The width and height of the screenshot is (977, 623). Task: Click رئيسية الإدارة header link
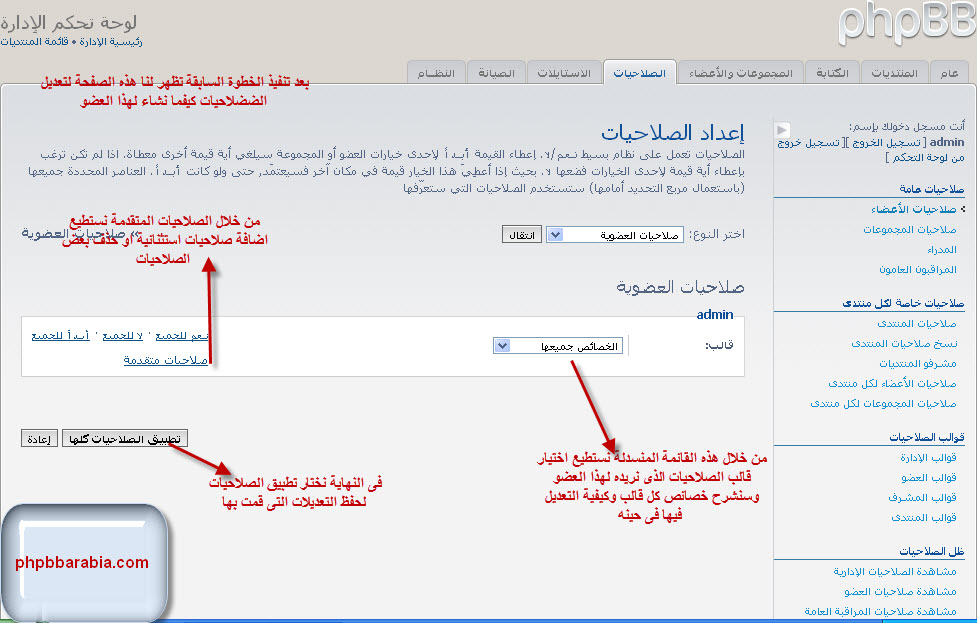(x=111, y=42)
